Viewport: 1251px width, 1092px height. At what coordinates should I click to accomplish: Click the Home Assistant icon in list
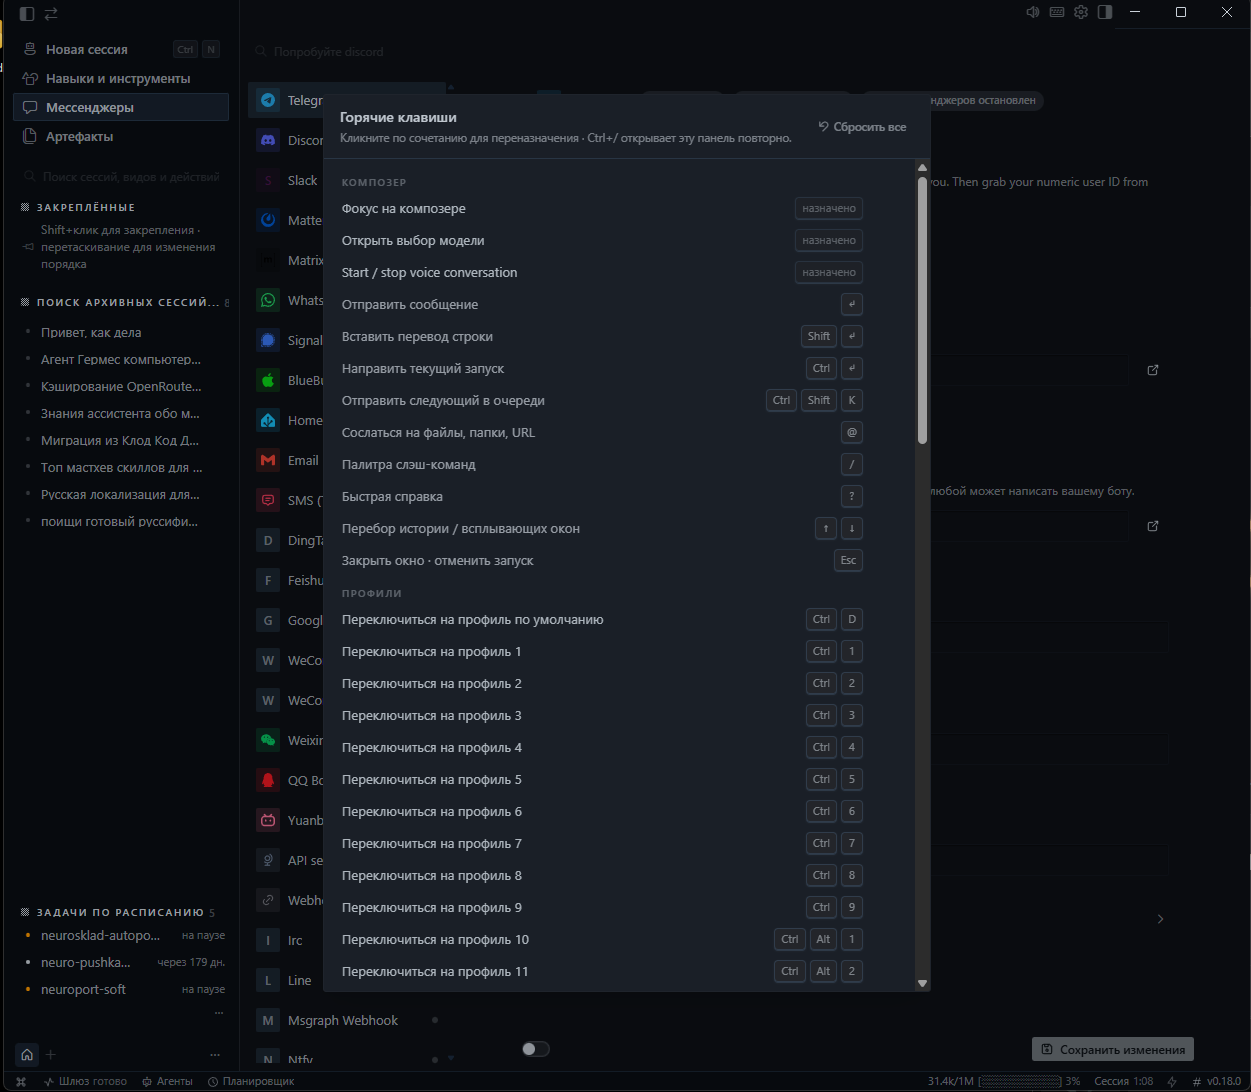pos(267,420)
